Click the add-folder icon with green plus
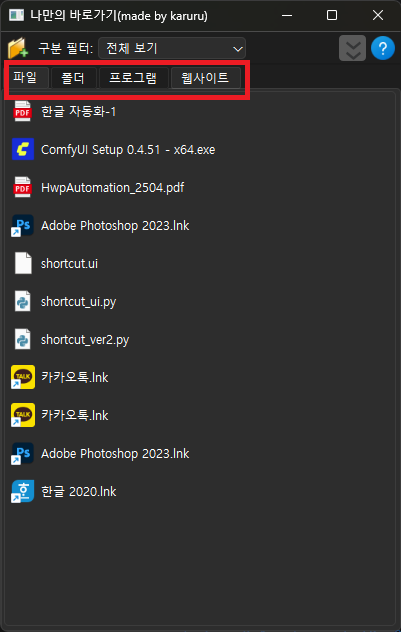The width and height of the screenshot is (401, 632). pyautogui.click(x=18, y=48)
